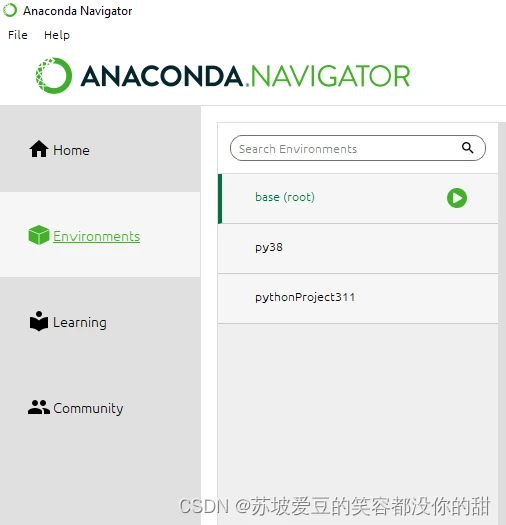506x525 pixels.
Task: Click the Community people icon
Action: 39,407
